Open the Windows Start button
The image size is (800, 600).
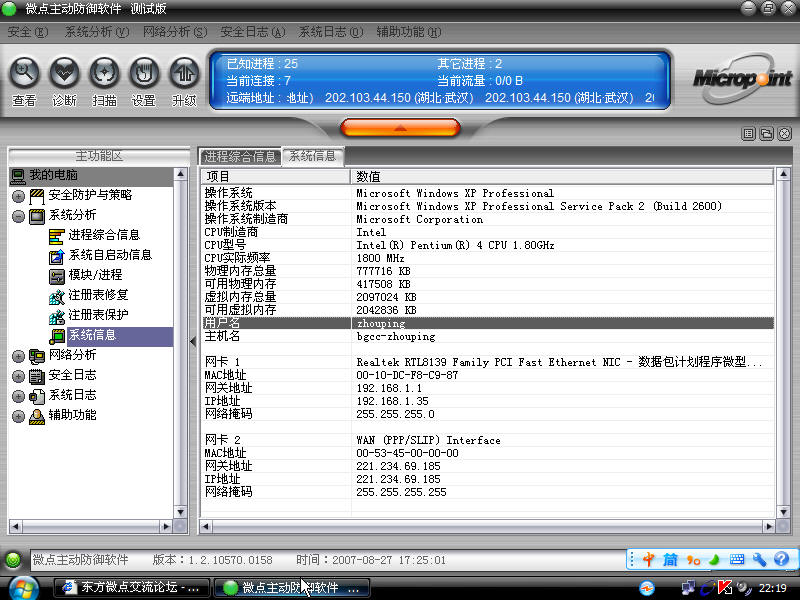23,588
